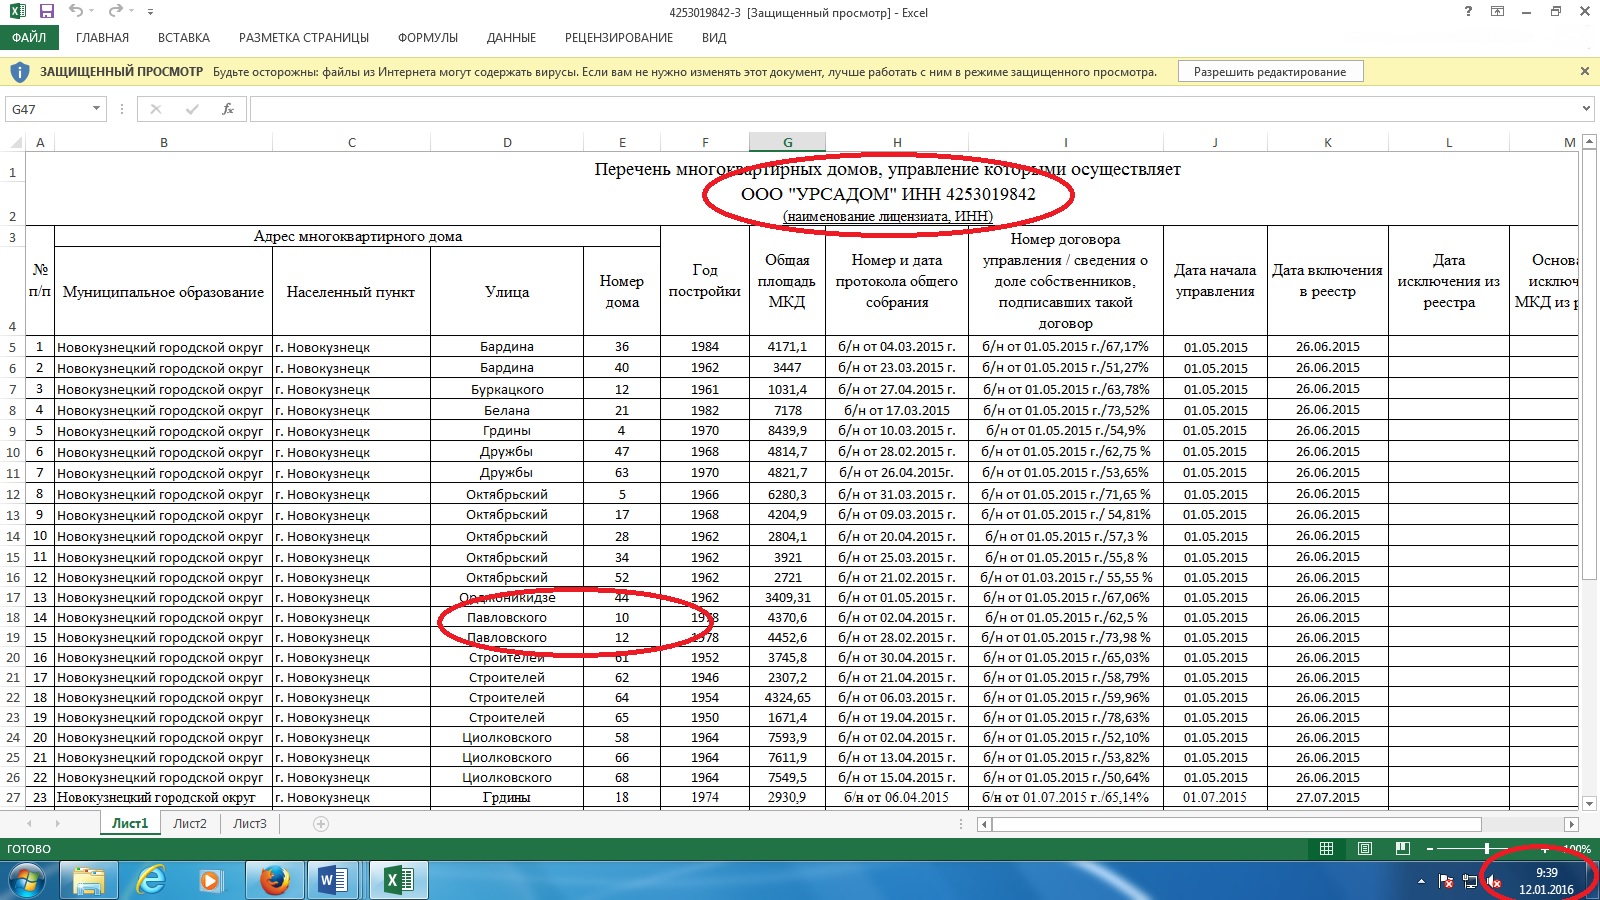Click the ЗАЩИЩЕННЫЙ ПРОСМОТР label
The width and height of the screenshot is (1600, 900).
point(121,72)
